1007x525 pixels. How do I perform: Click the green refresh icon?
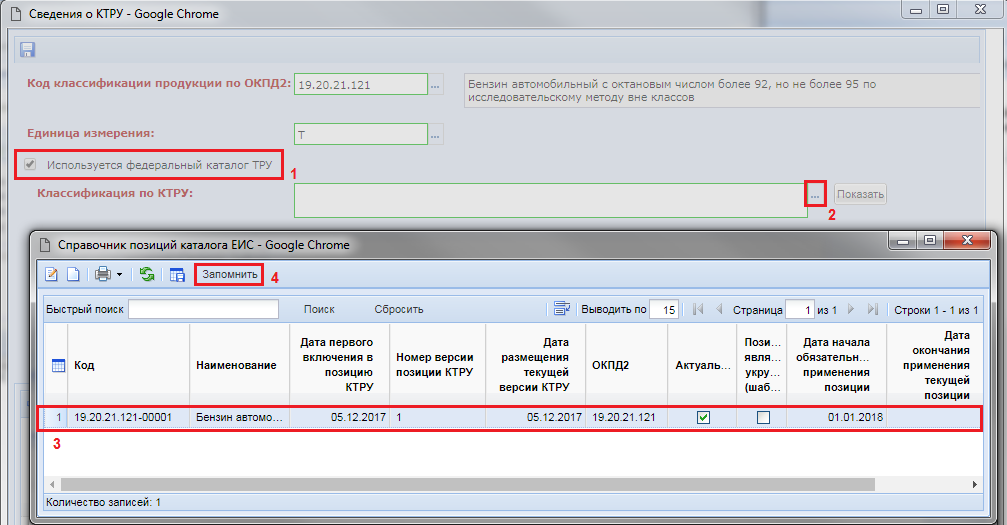(147, 274)
